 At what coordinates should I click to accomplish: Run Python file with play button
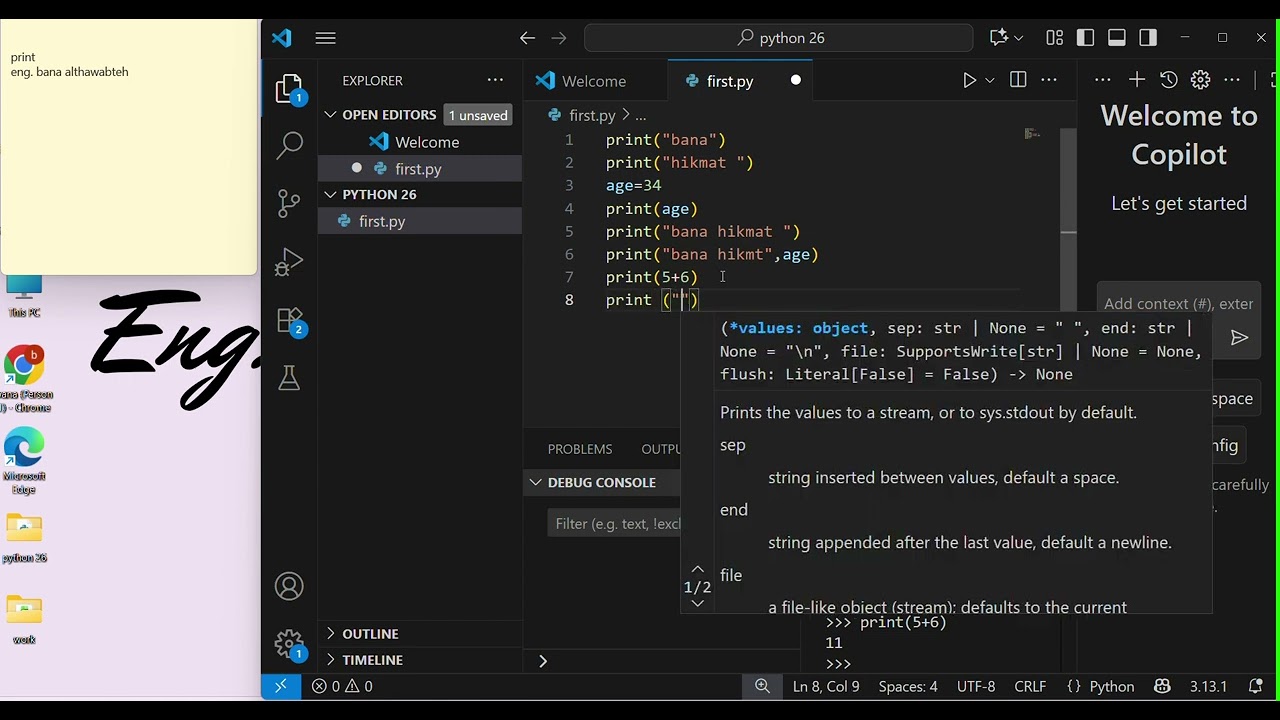click(969, 80)
